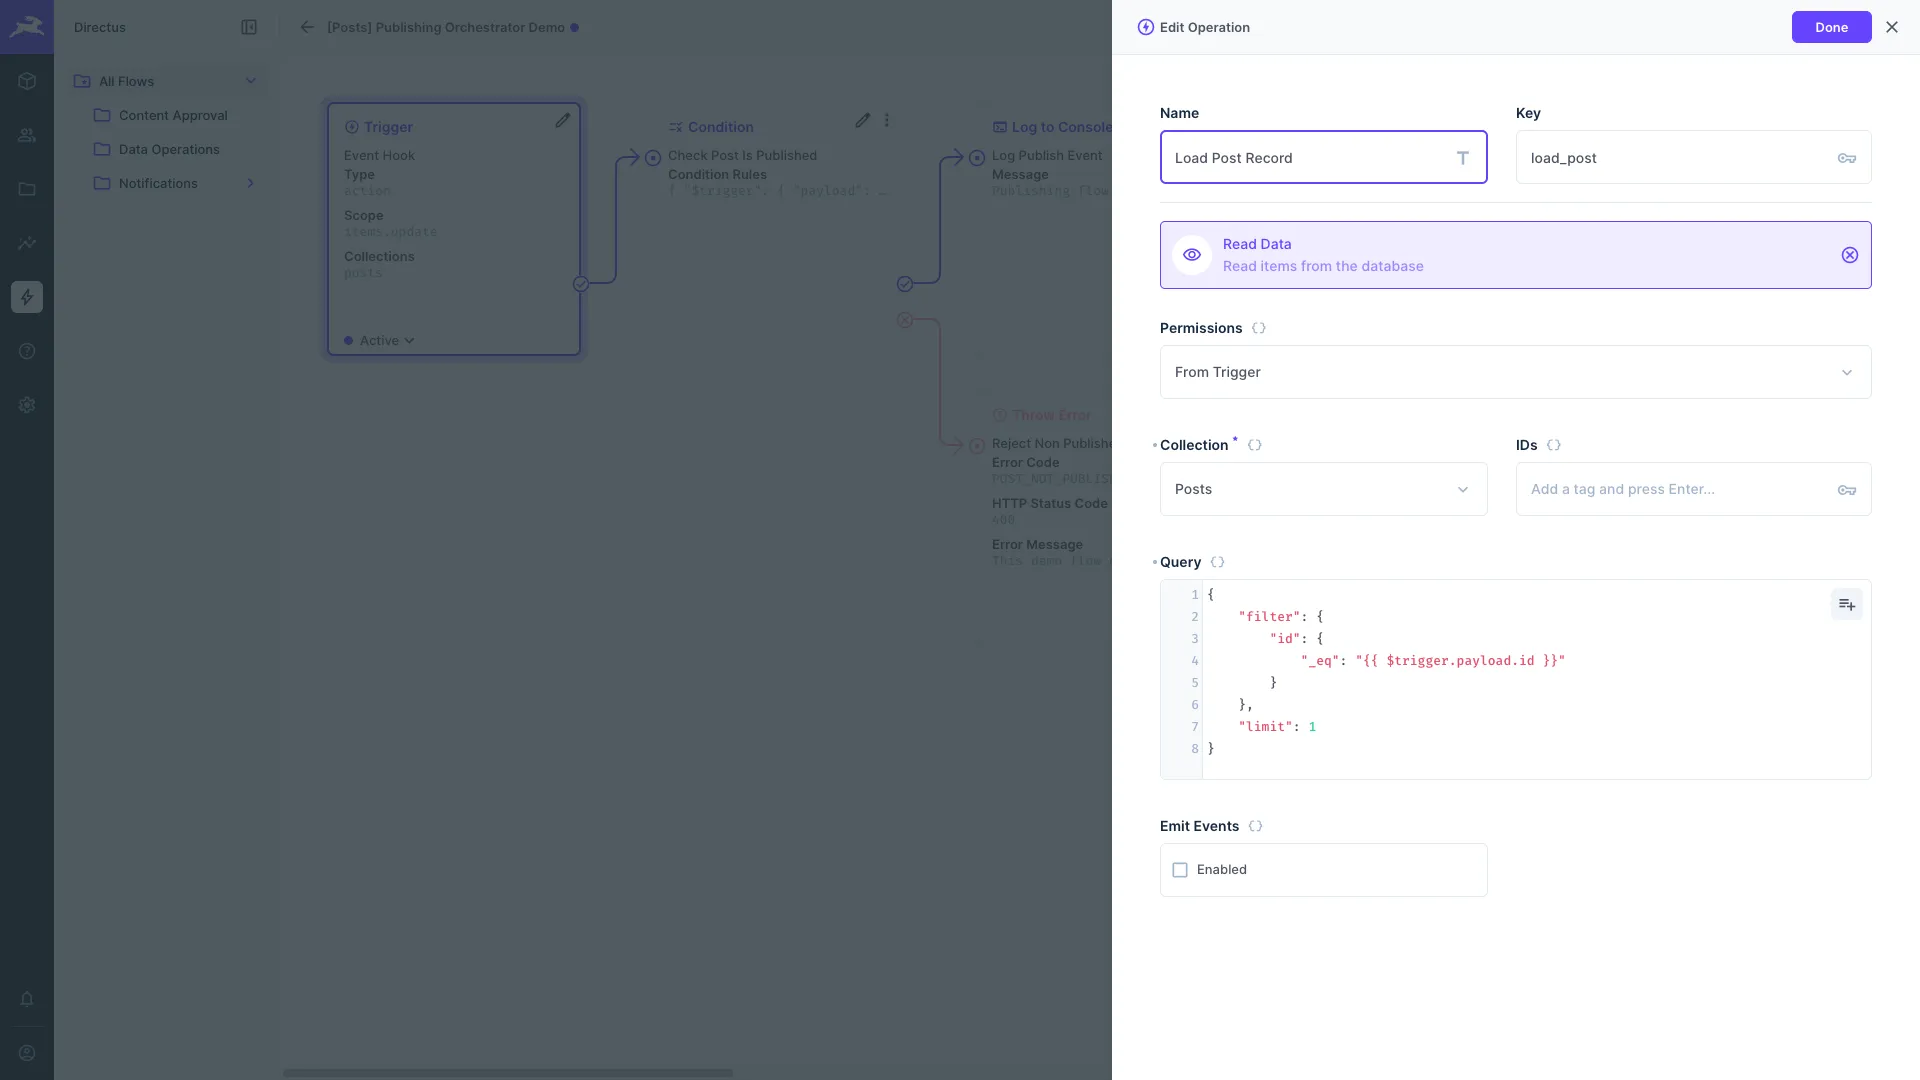Click the Trigger success resolve checkmark handle
The width and height of the screenshot is (1920, 1080).
click(x=581, y=284)
